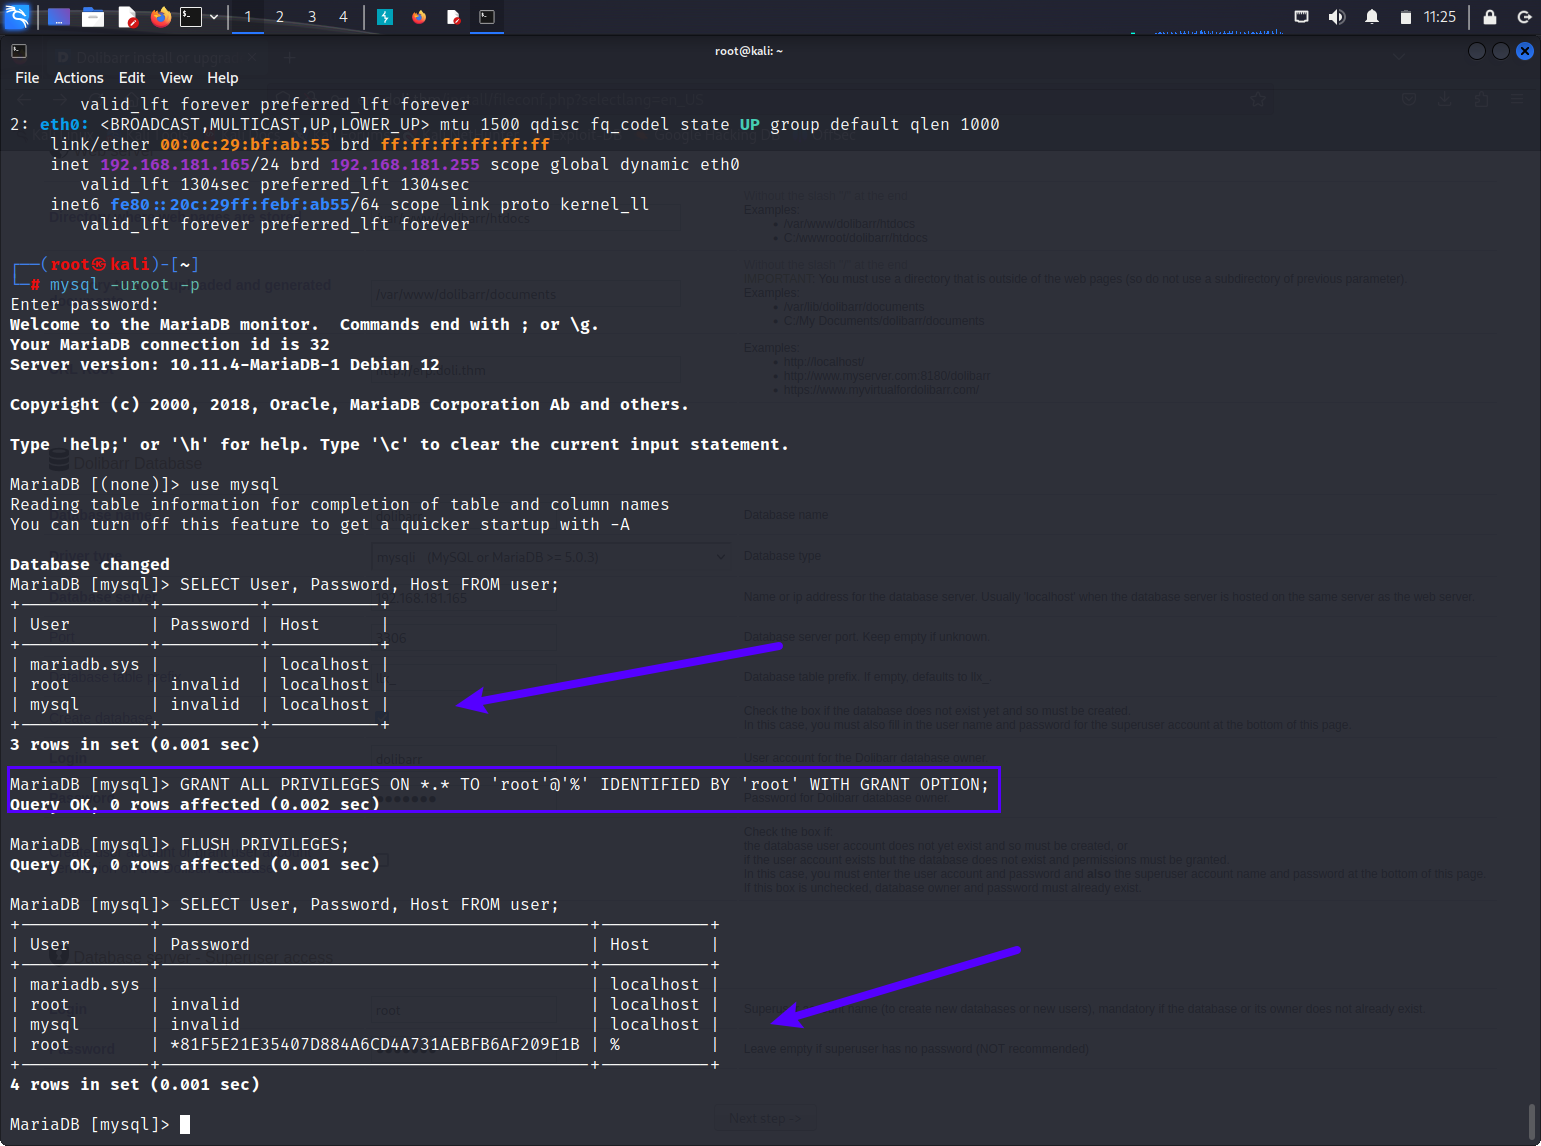Click the password hash *81F5E21E35407D884A6CD4A731AEBFB6AF209E1B
The width and height of the screenshot is (1541, 1146).
tap(375, 1044)
